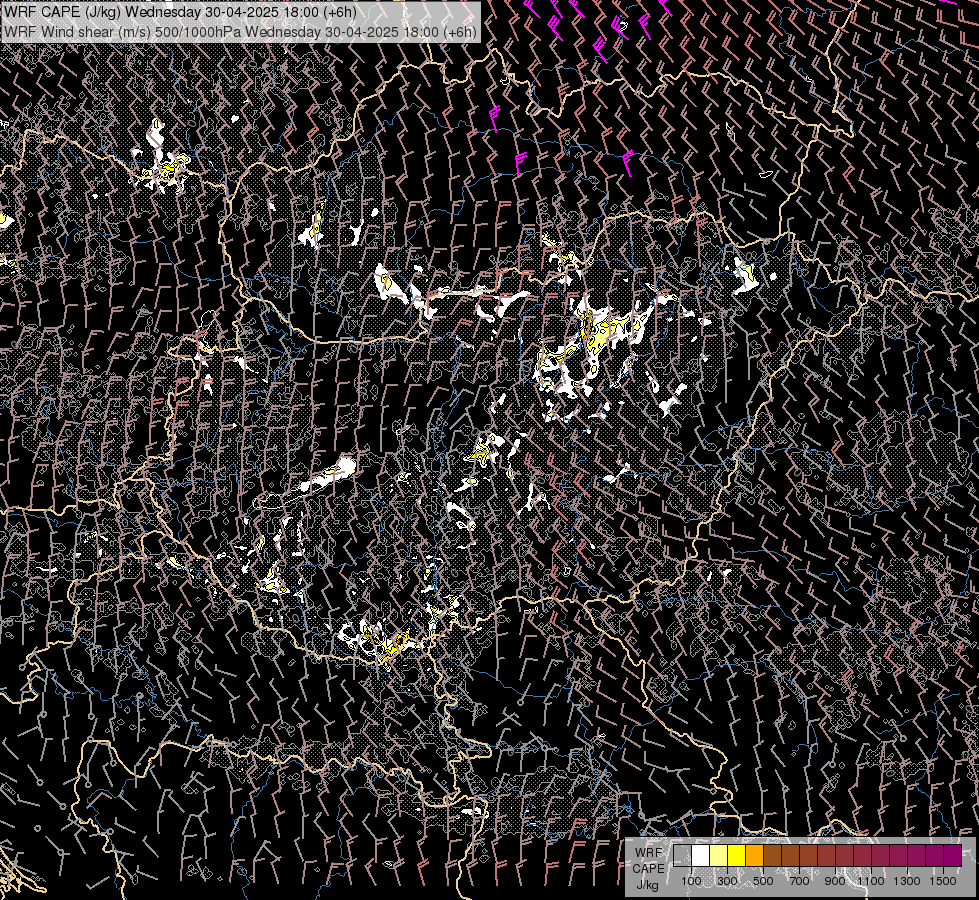Click the purple 1500+ legend swatch

click(953, 855)
